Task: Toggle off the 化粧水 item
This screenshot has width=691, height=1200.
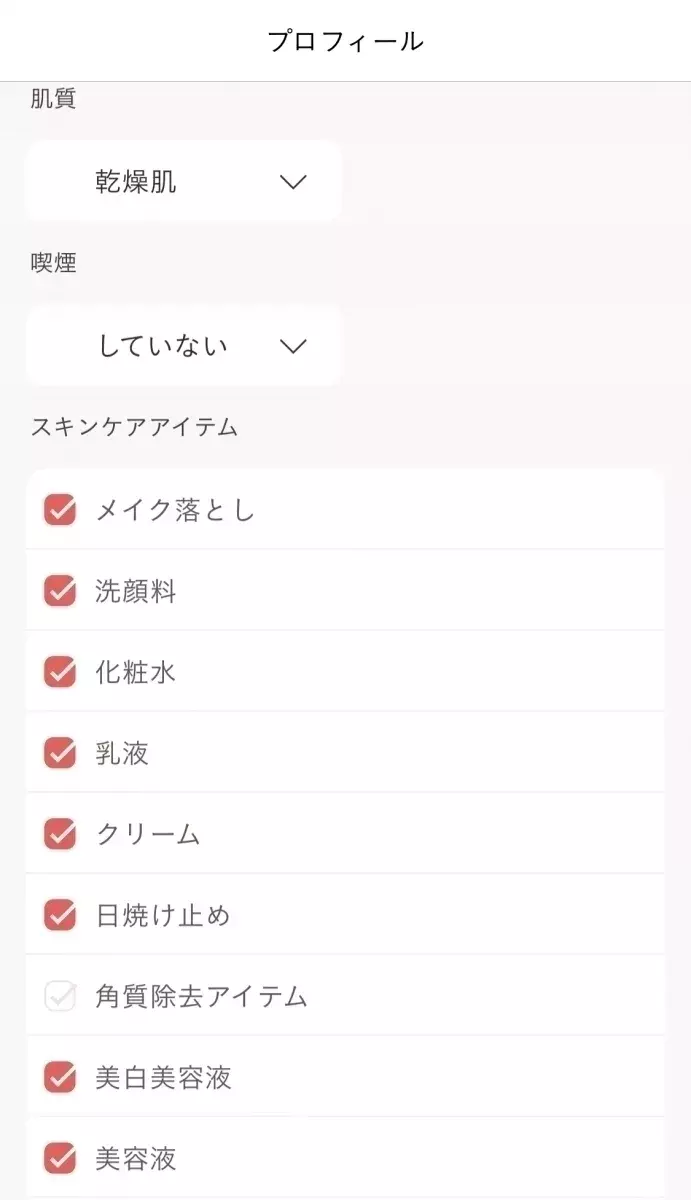Action: (59, 672)
